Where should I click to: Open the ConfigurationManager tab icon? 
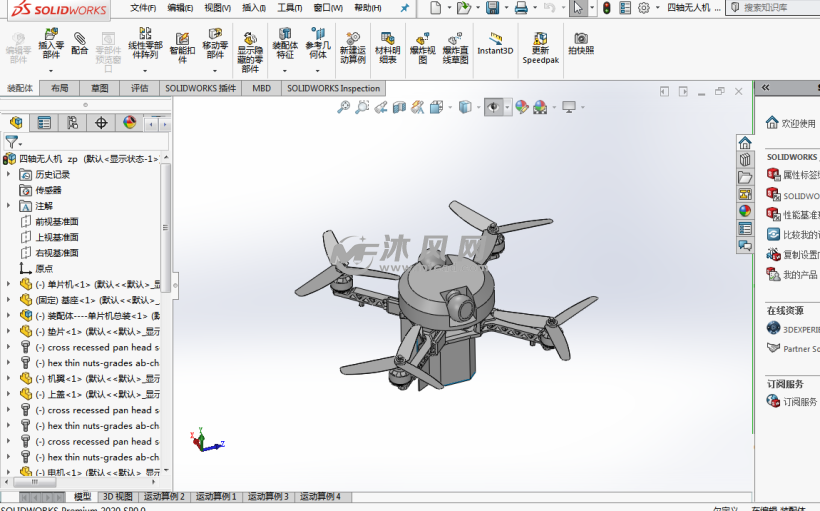click(x=72, y=123)
